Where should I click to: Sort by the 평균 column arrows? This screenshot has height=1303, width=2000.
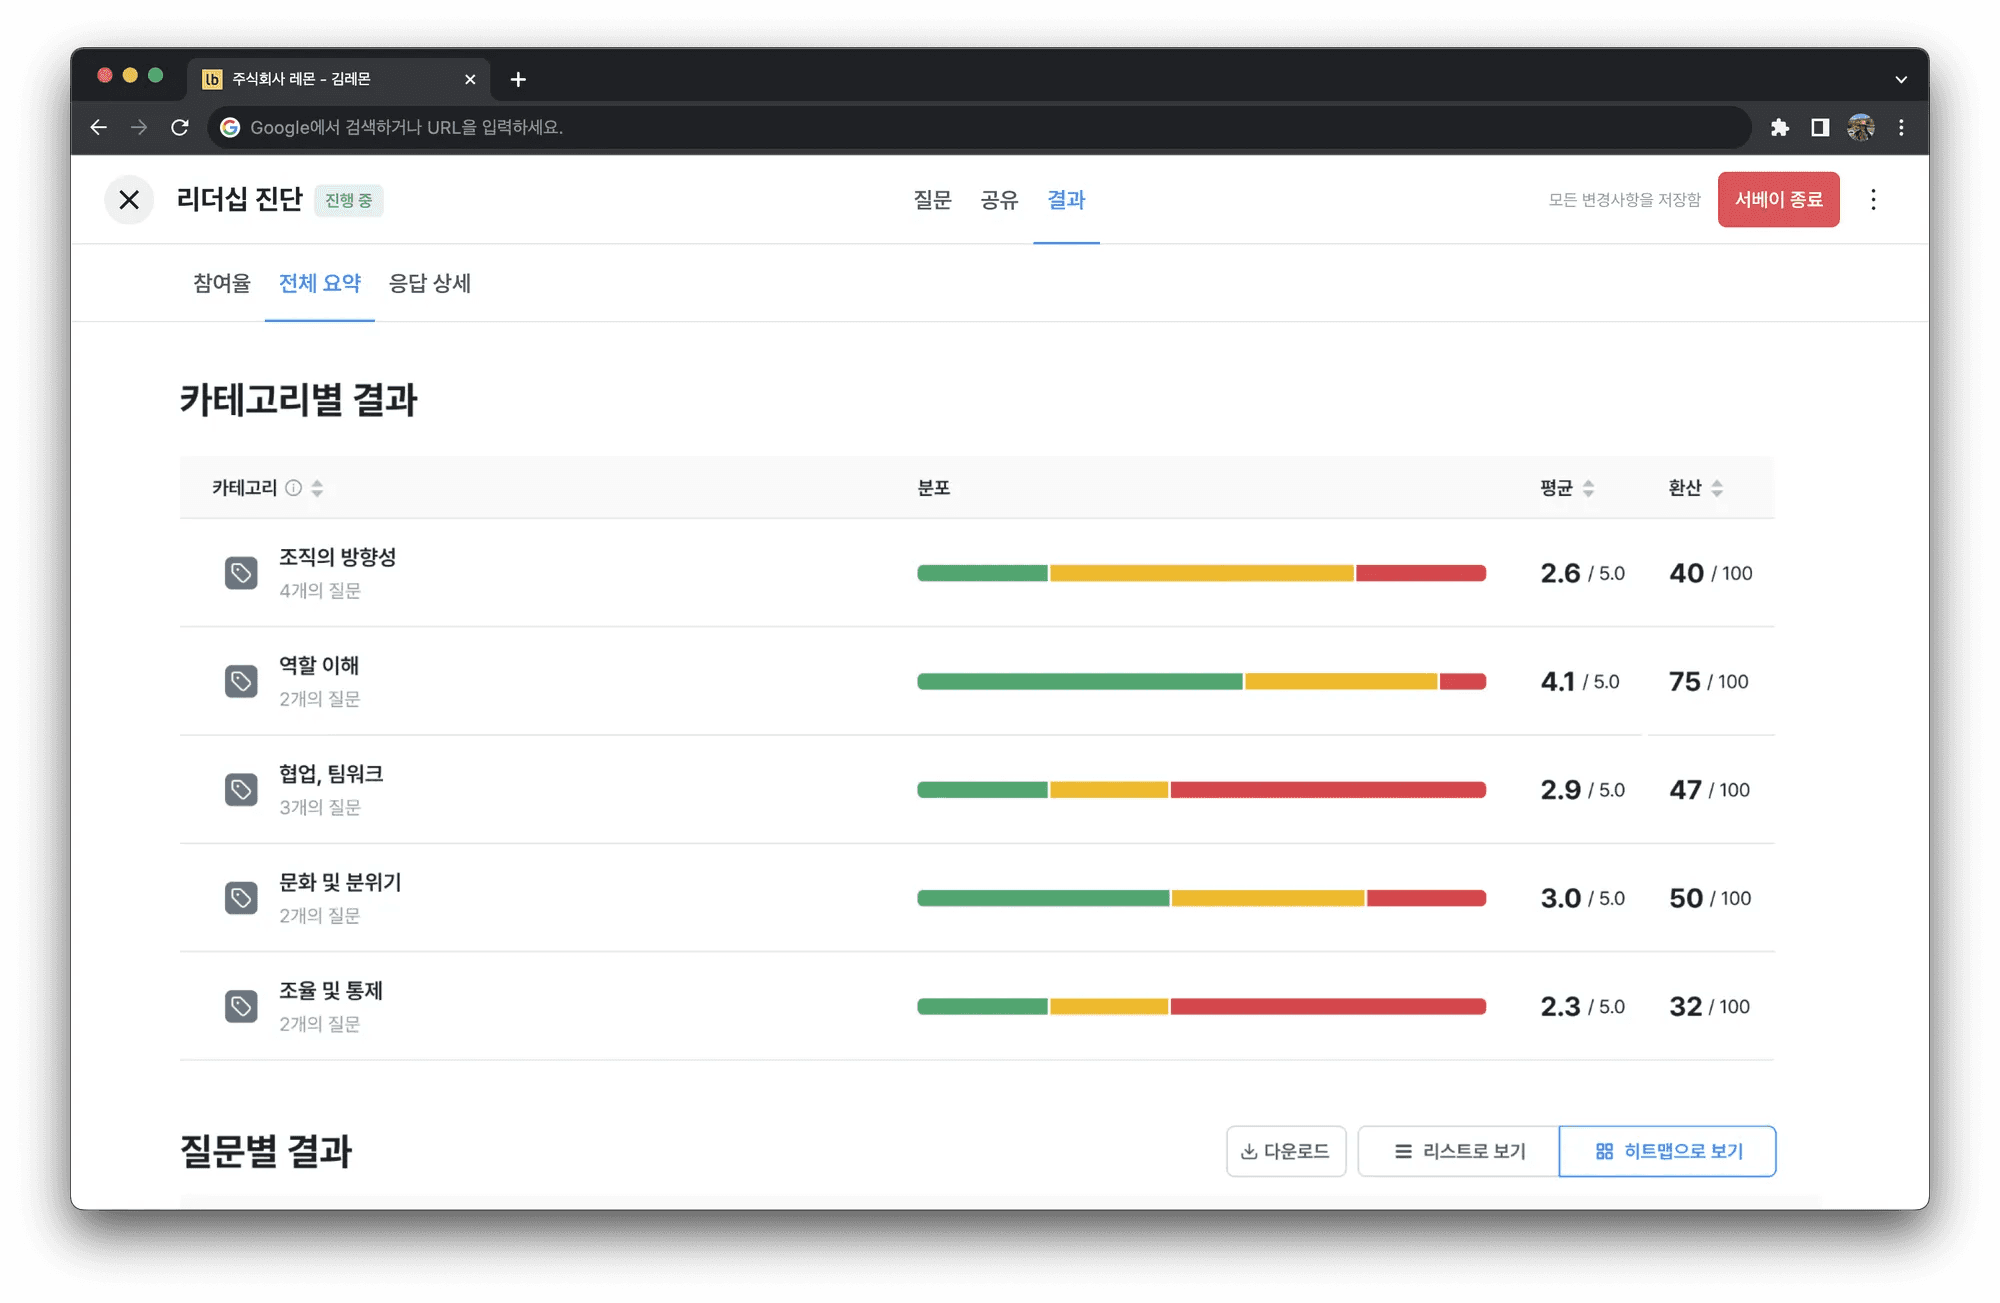pos(1588,488)
